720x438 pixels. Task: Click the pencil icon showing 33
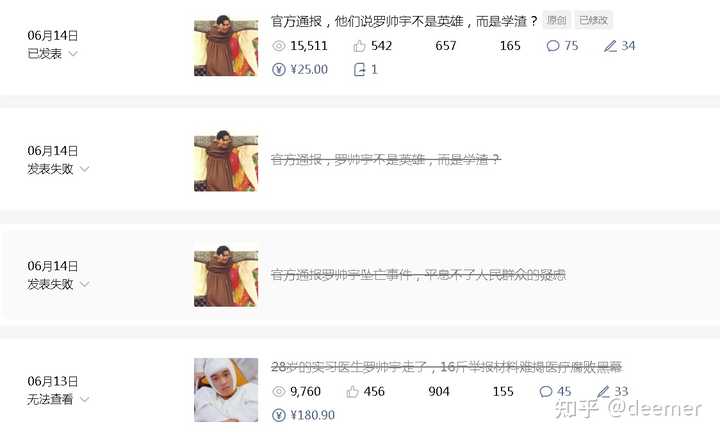point(603,392)
